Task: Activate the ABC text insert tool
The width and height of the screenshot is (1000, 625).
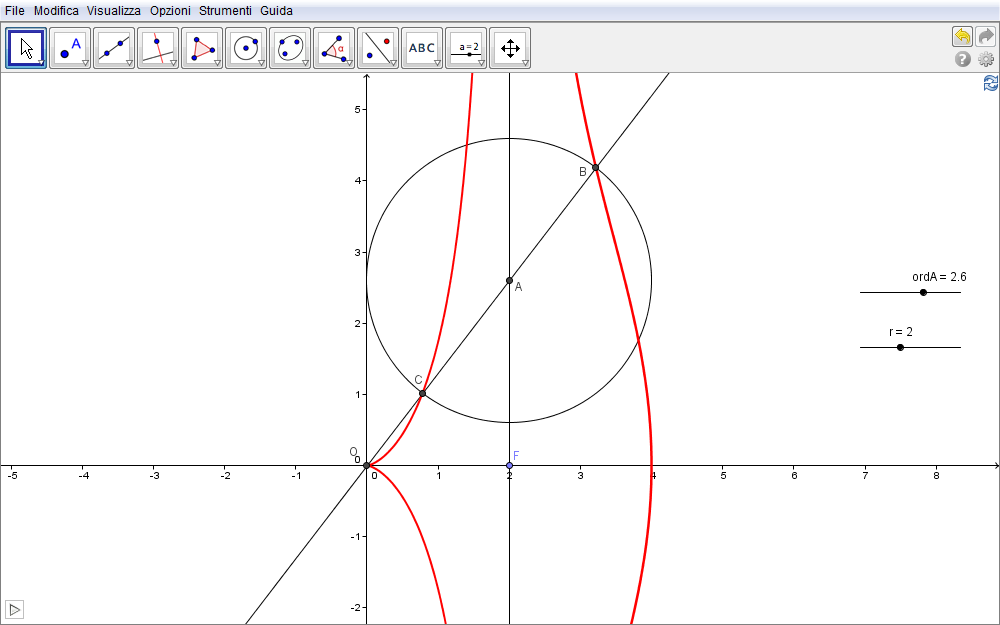Action: click(422, 47)
